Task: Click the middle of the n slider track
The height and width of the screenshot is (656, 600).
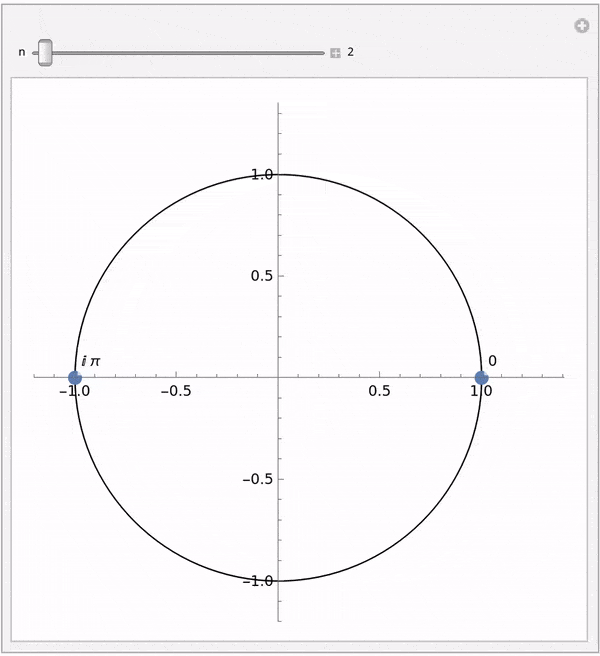Action: click(180, 52)
